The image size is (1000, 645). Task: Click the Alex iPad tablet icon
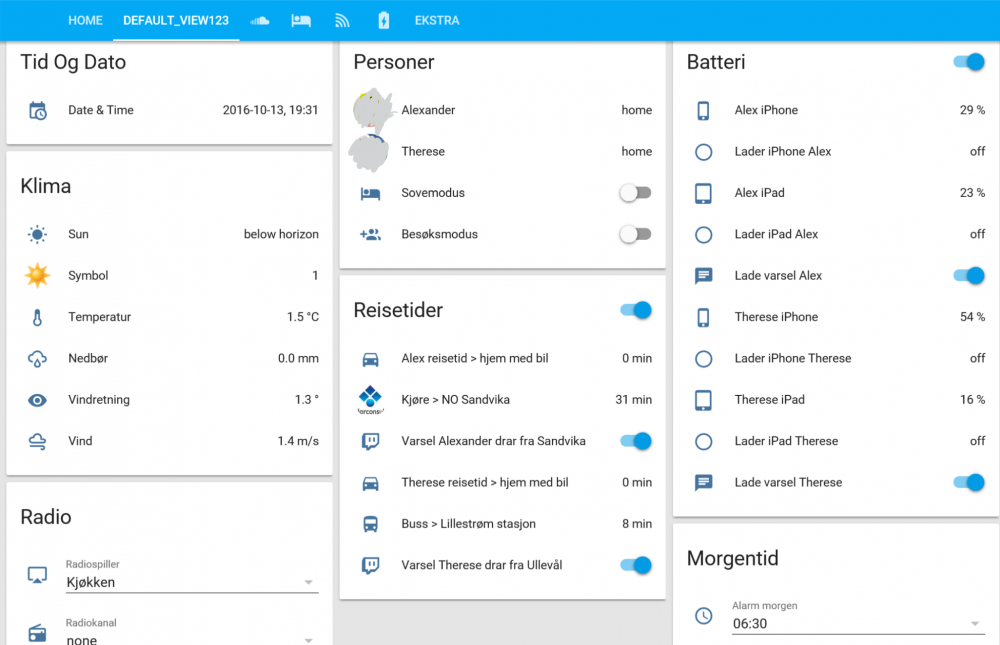703,193
